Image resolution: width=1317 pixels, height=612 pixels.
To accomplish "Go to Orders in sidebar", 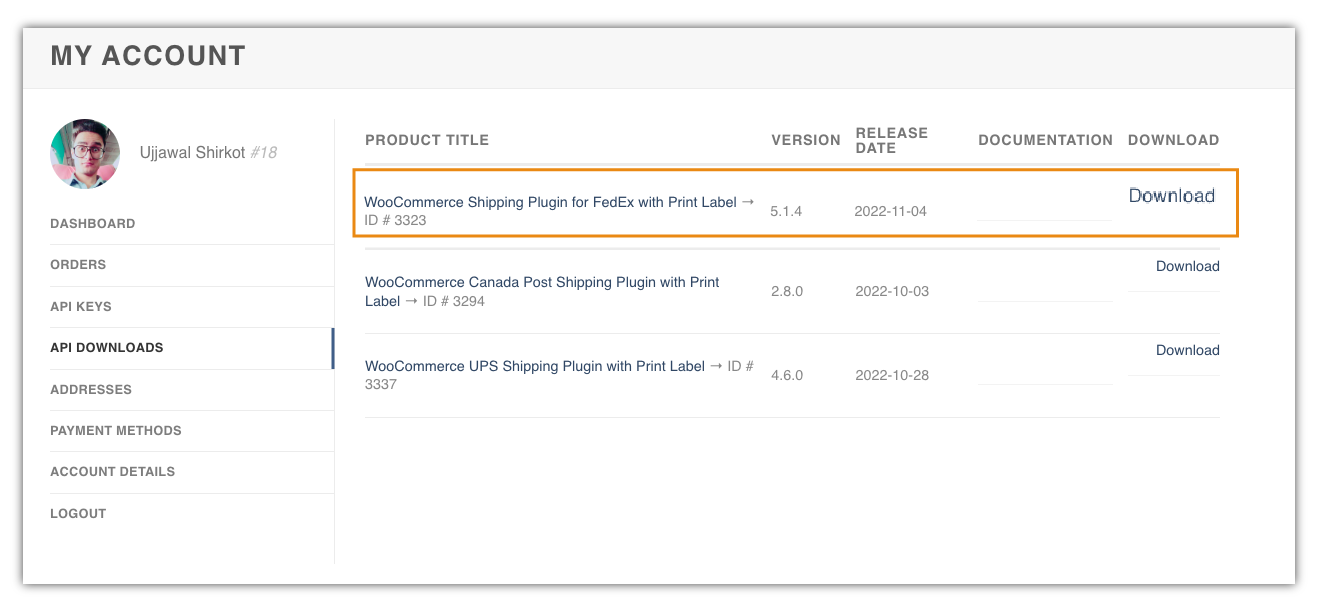I will click(78, 265).
